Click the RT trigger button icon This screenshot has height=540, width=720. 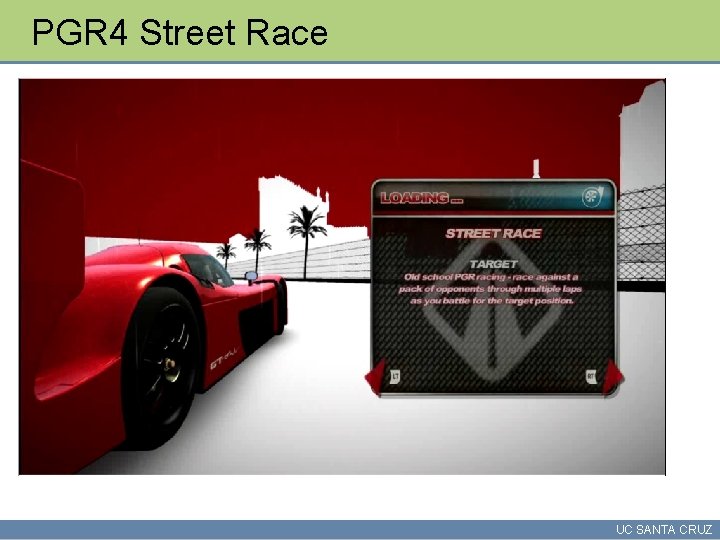pyautogui.click(x=591, y=377)
